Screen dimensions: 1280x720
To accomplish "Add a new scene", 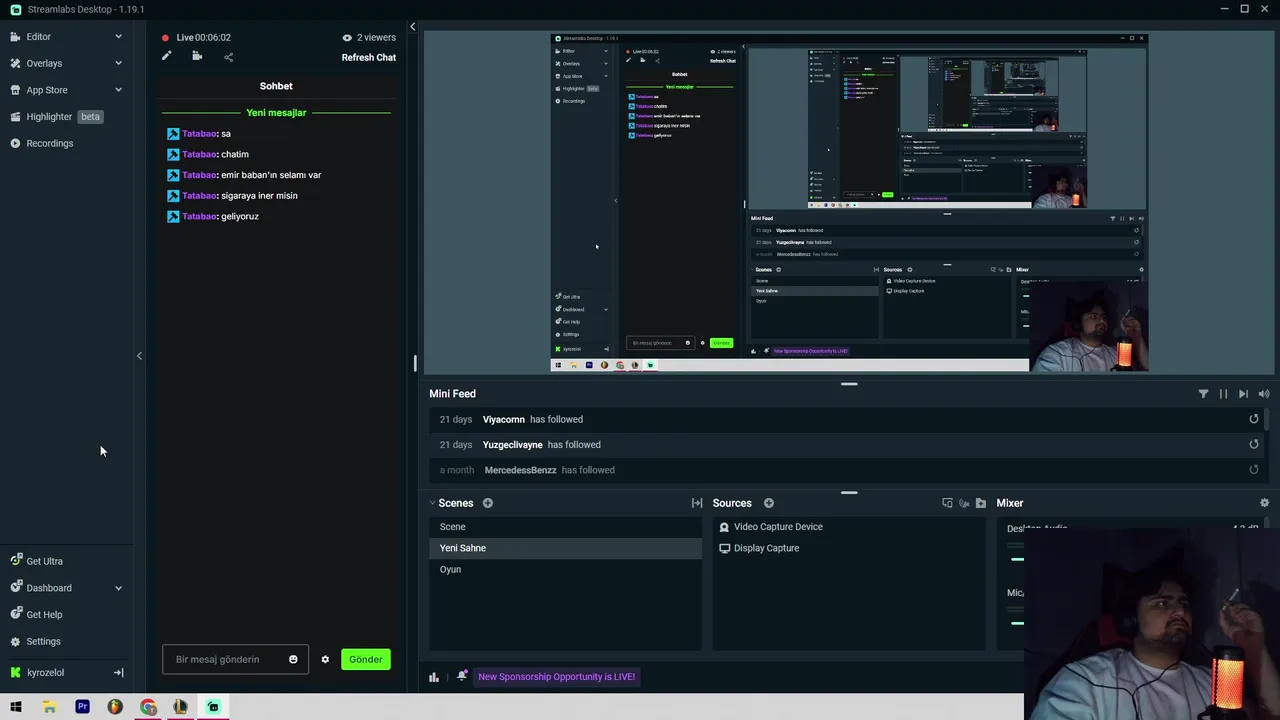I will point(488,503).
